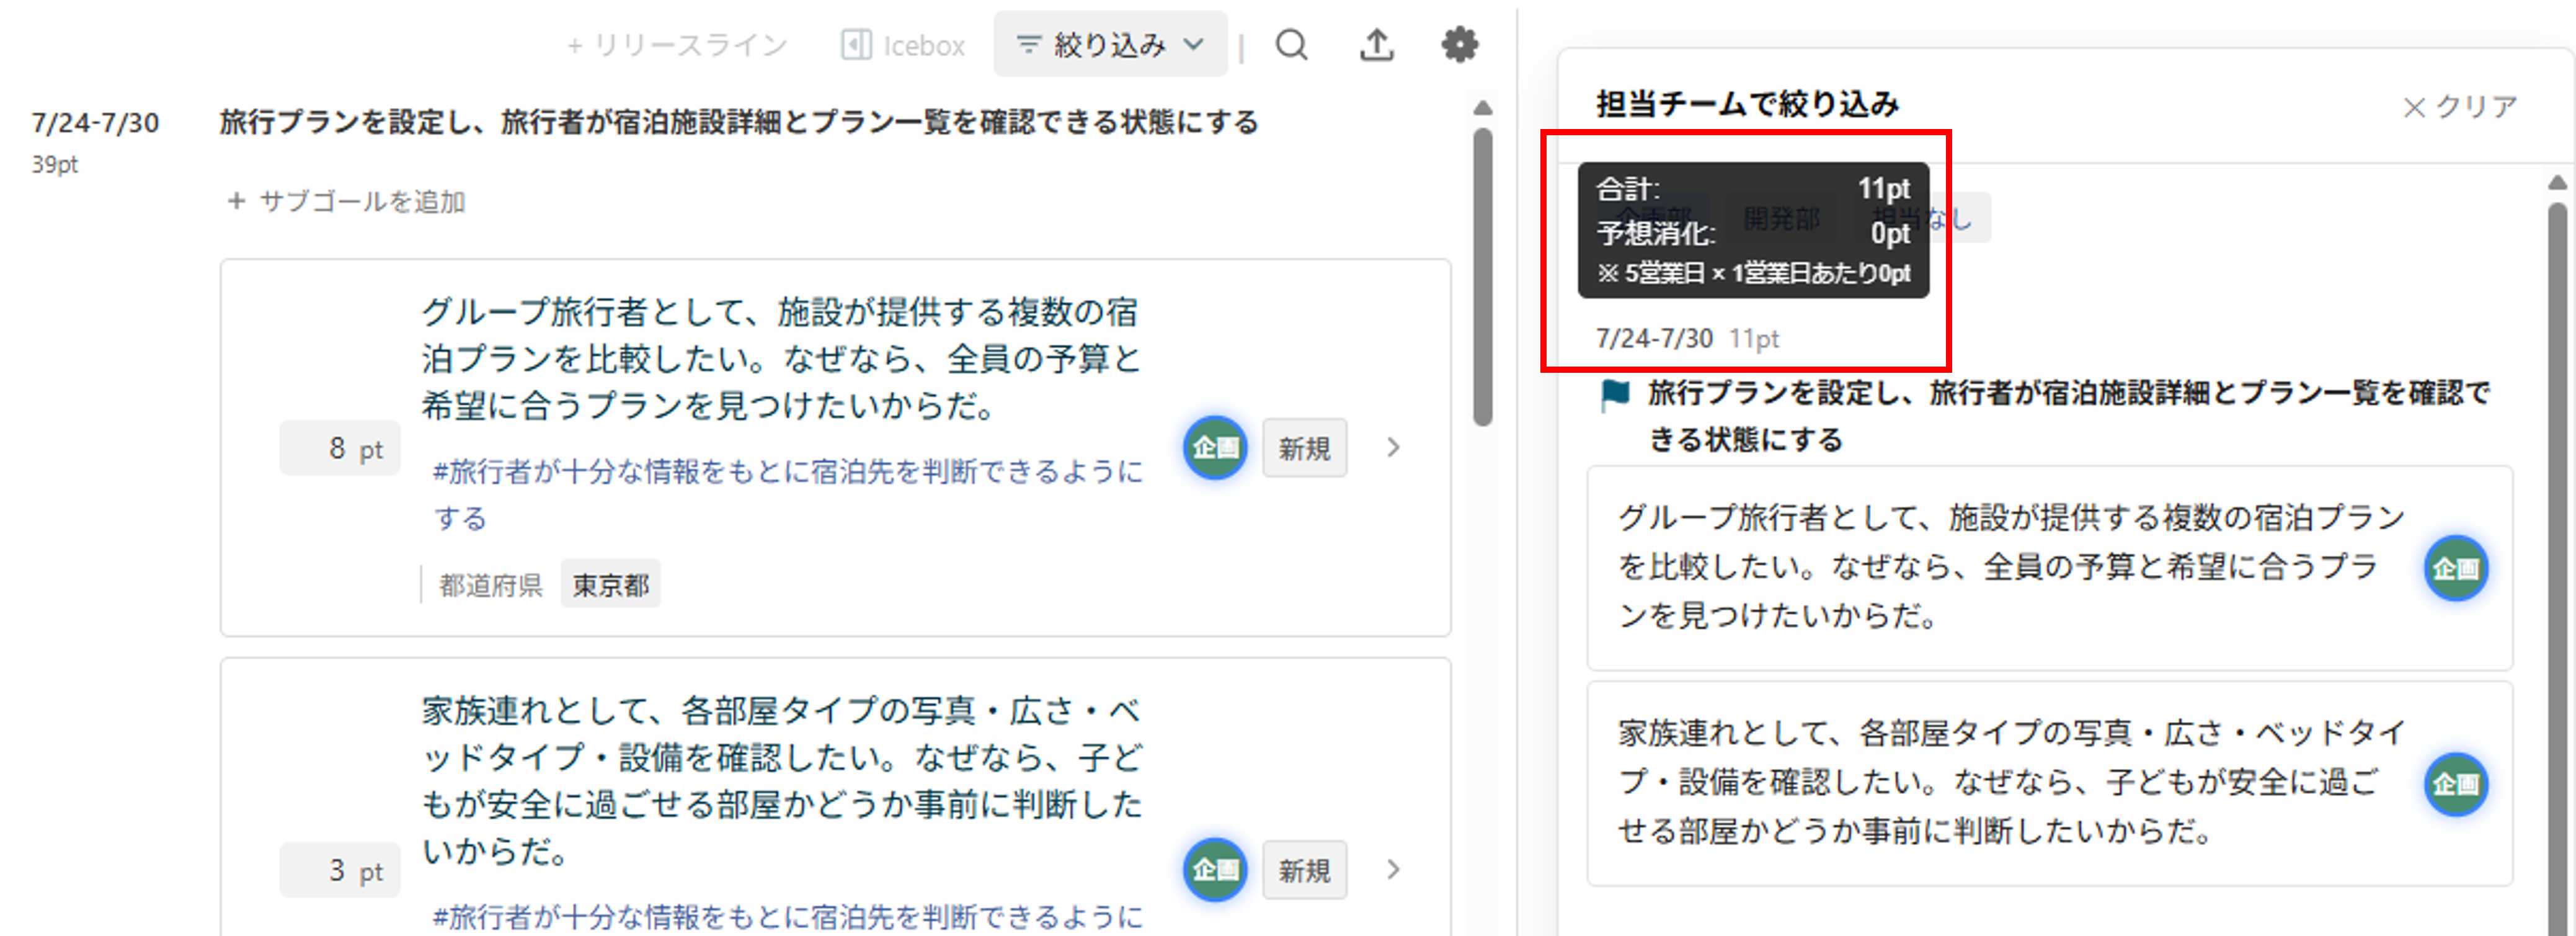Click the hashtag link on the グループ旅行者 card
Screen dimensions: 2576x936
click(x=787, y=494)
